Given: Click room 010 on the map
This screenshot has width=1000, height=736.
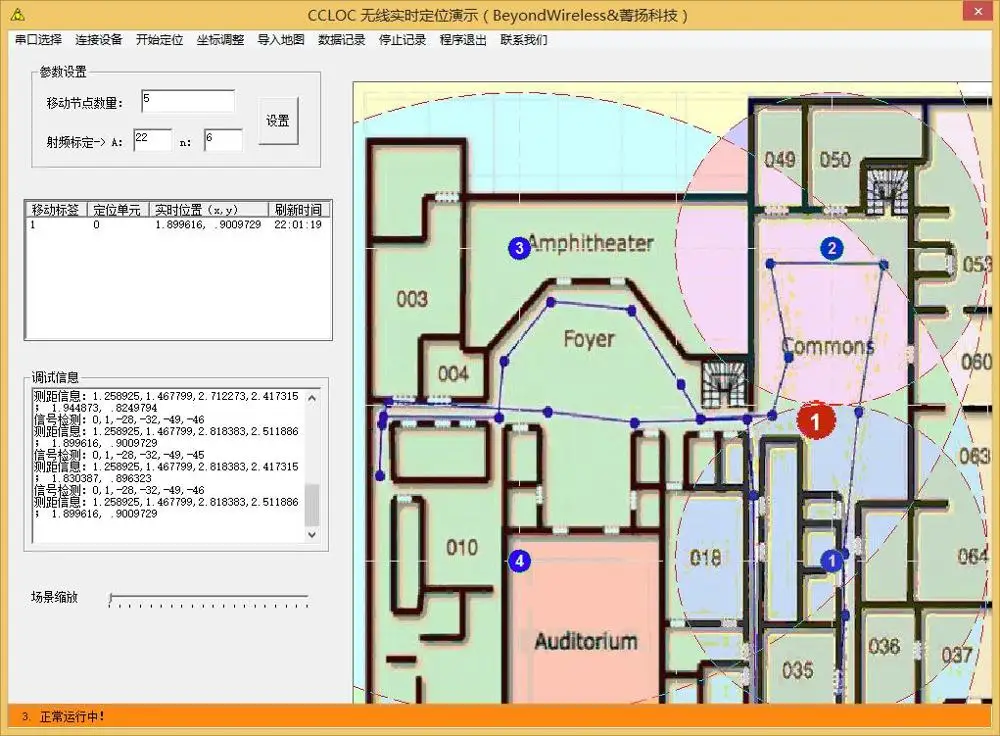Looking at the screenshot, I should coord(462,547).
